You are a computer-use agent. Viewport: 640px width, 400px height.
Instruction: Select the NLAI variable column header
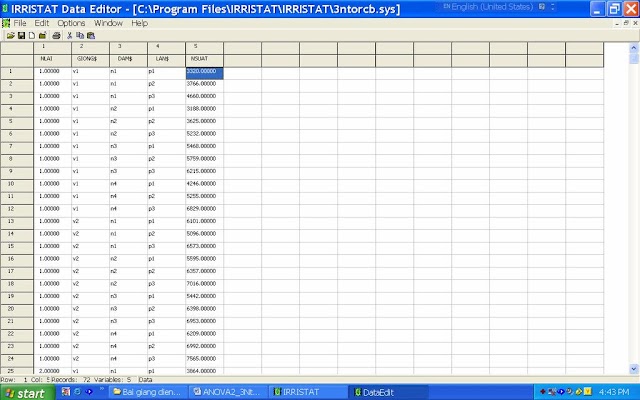click(52, 60)
